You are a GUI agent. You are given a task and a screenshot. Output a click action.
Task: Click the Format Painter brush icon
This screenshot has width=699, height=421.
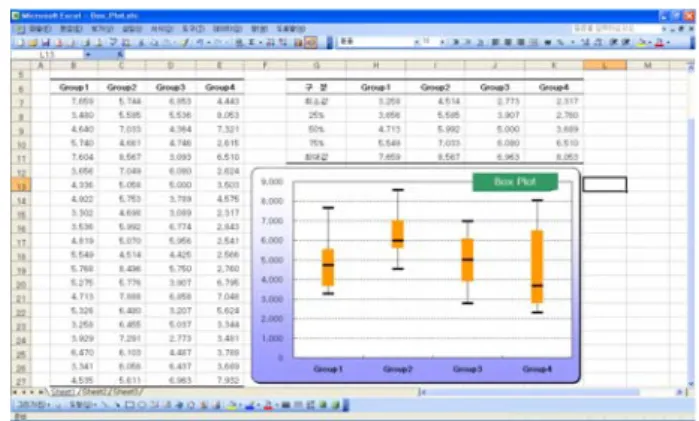point(185,42)
